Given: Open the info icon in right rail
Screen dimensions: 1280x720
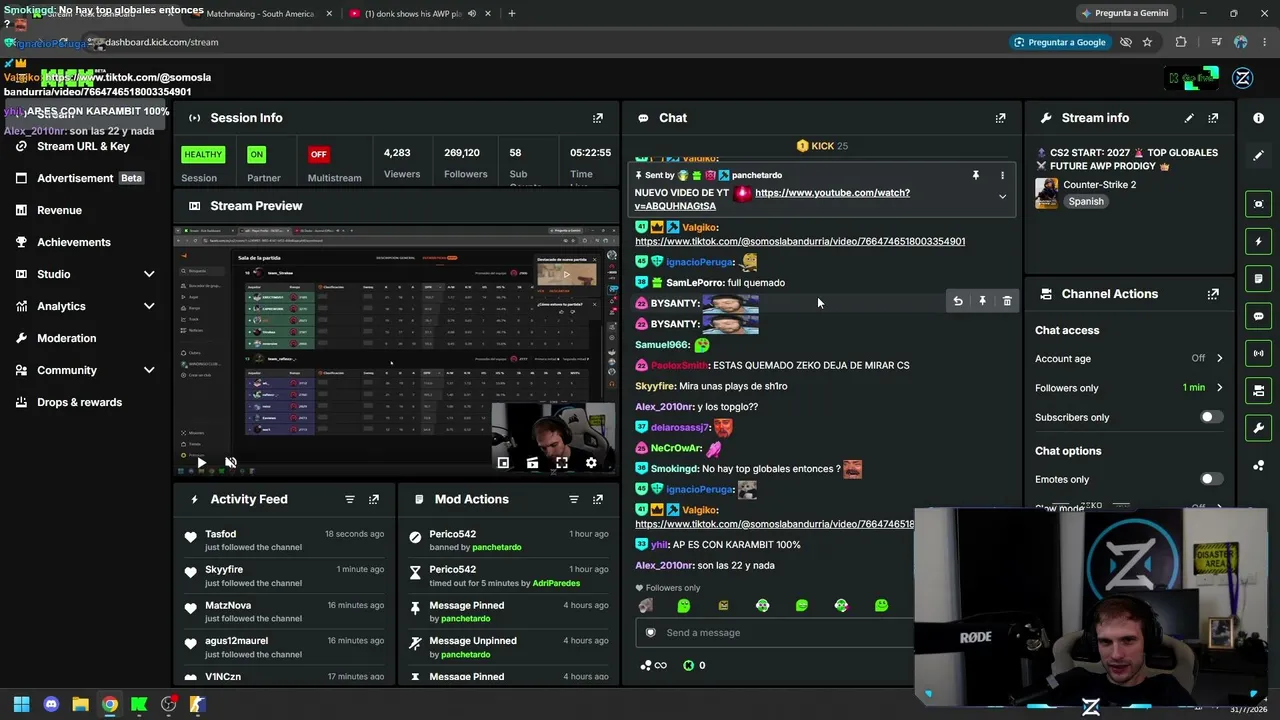Looking at the screenshot, I should coord(1258,118).
